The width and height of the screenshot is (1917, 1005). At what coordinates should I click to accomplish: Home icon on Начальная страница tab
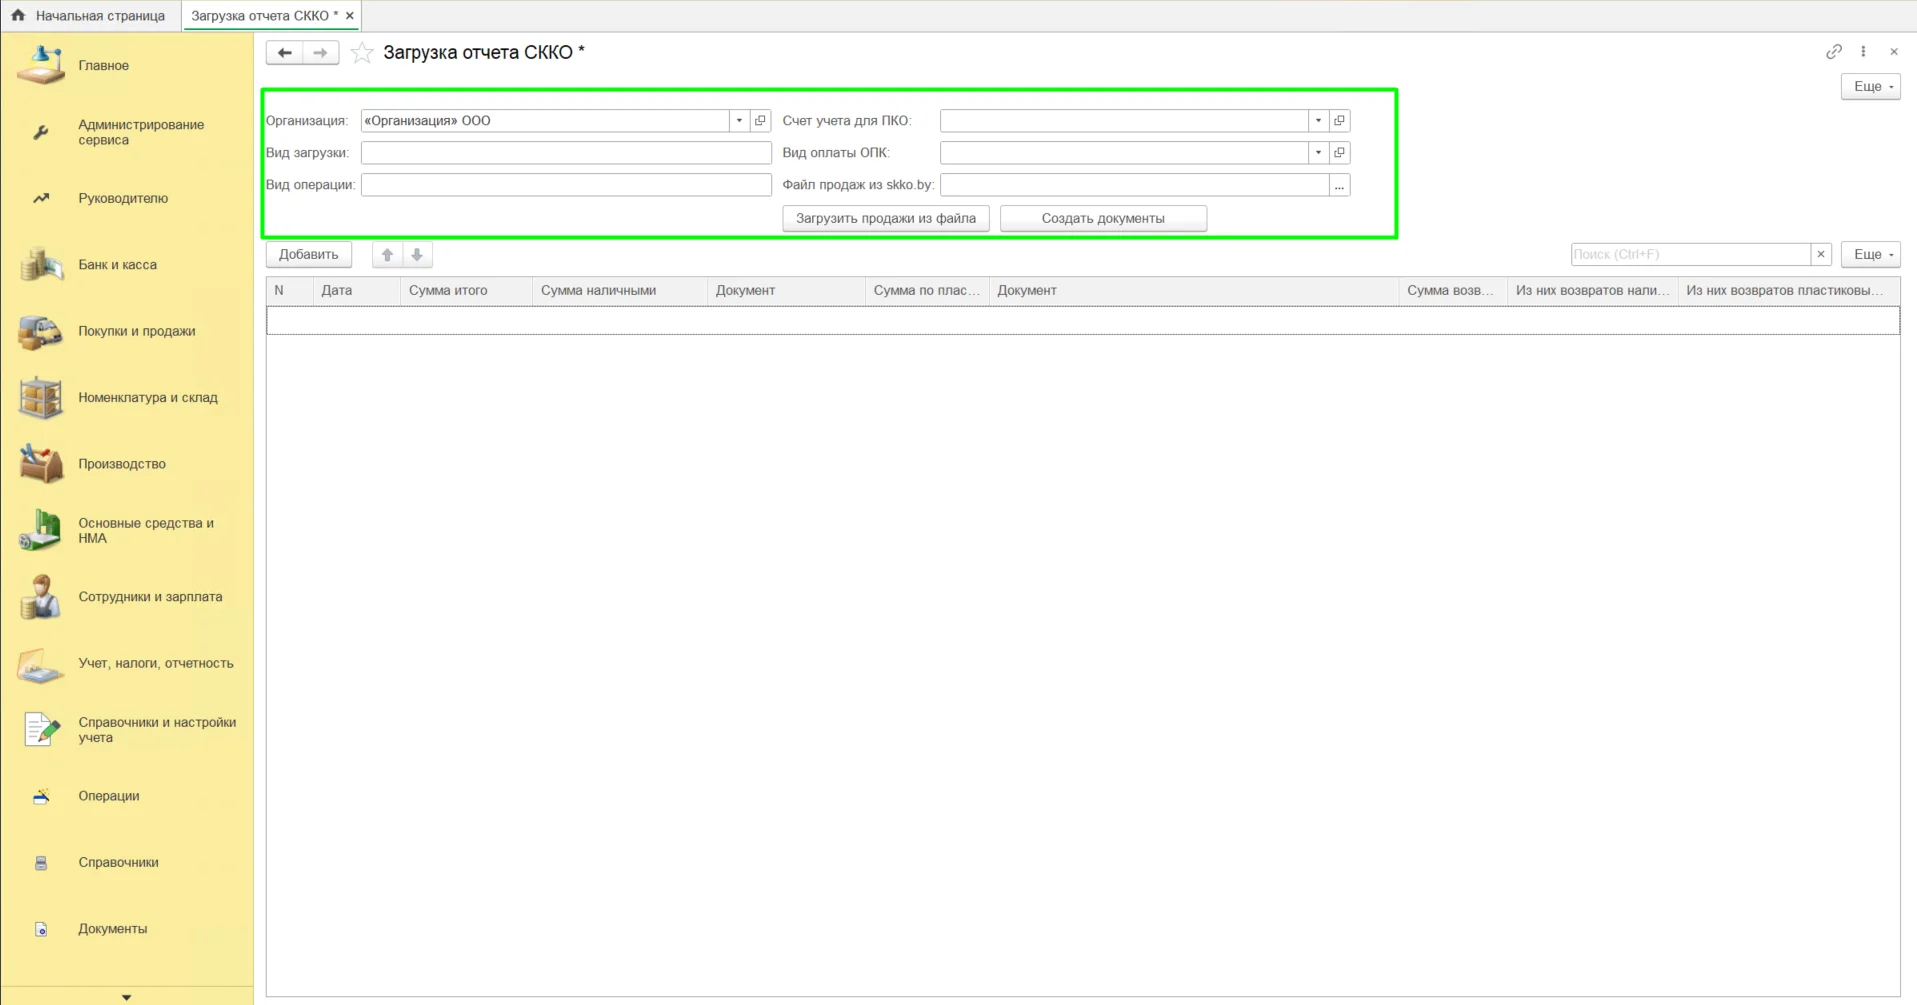(x=18, y=15)
